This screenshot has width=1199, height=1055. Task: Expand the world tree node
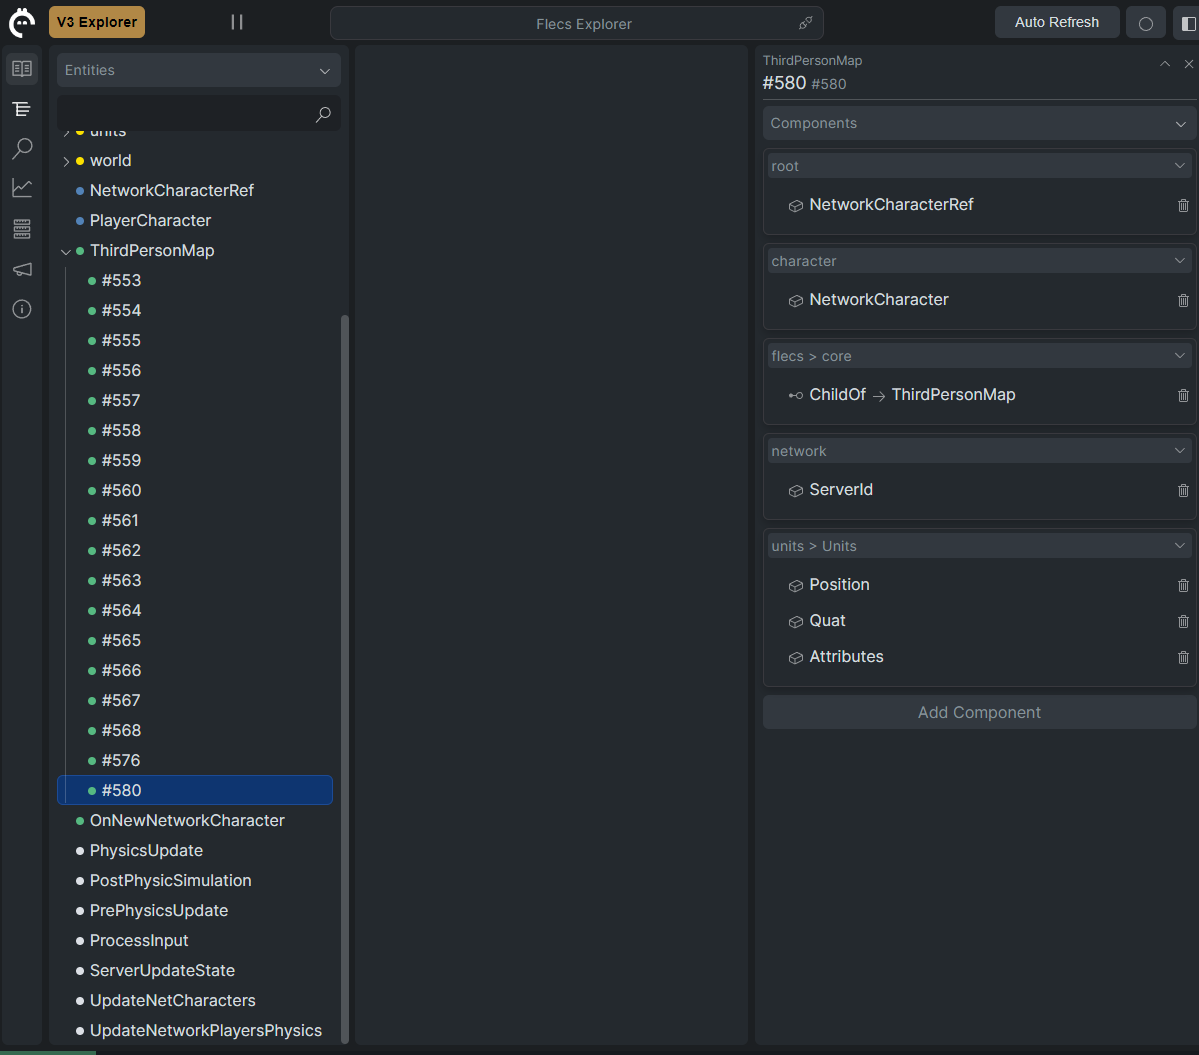(66, 161)
